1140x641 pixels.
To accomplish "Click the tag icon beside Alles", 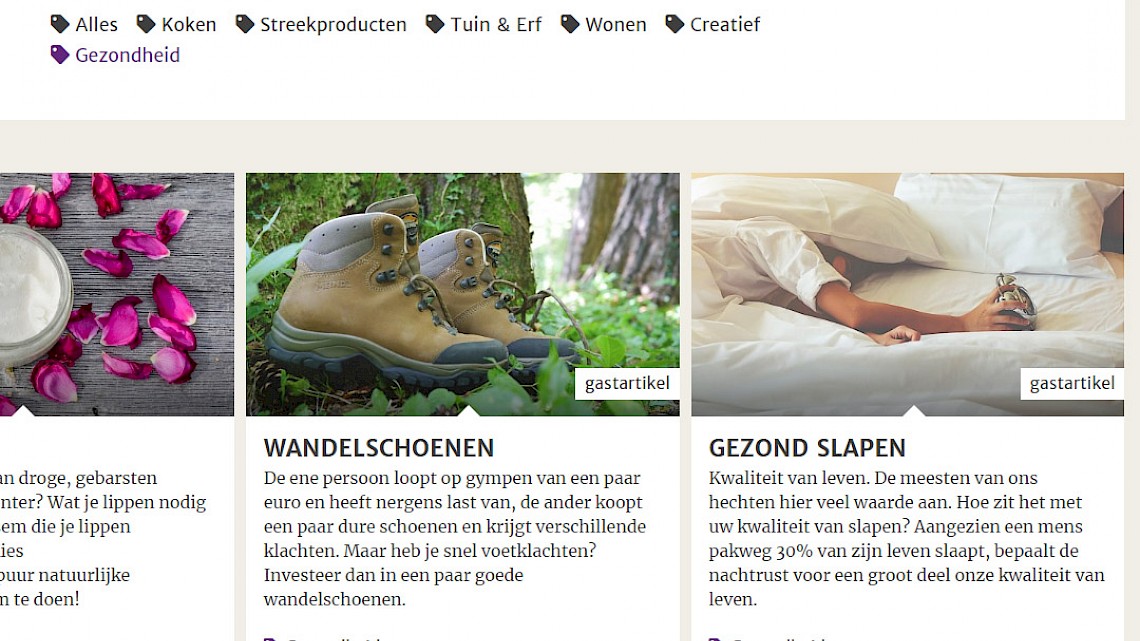I will pos(60,24).
